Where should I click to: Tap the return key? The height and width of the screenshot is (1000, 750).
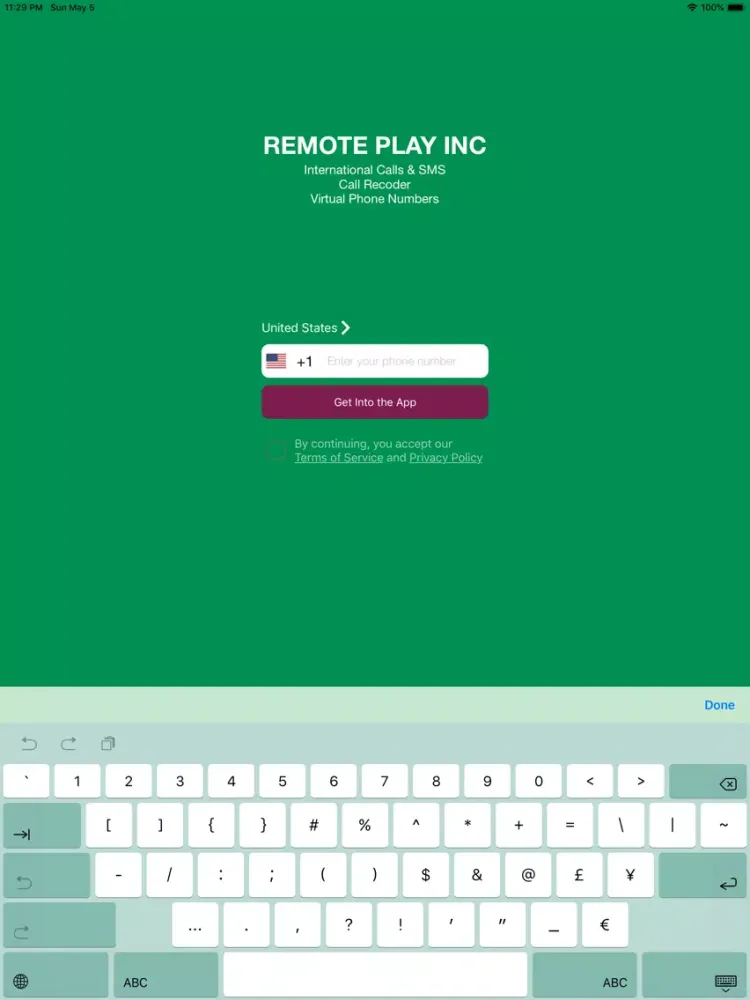(702, 875)
